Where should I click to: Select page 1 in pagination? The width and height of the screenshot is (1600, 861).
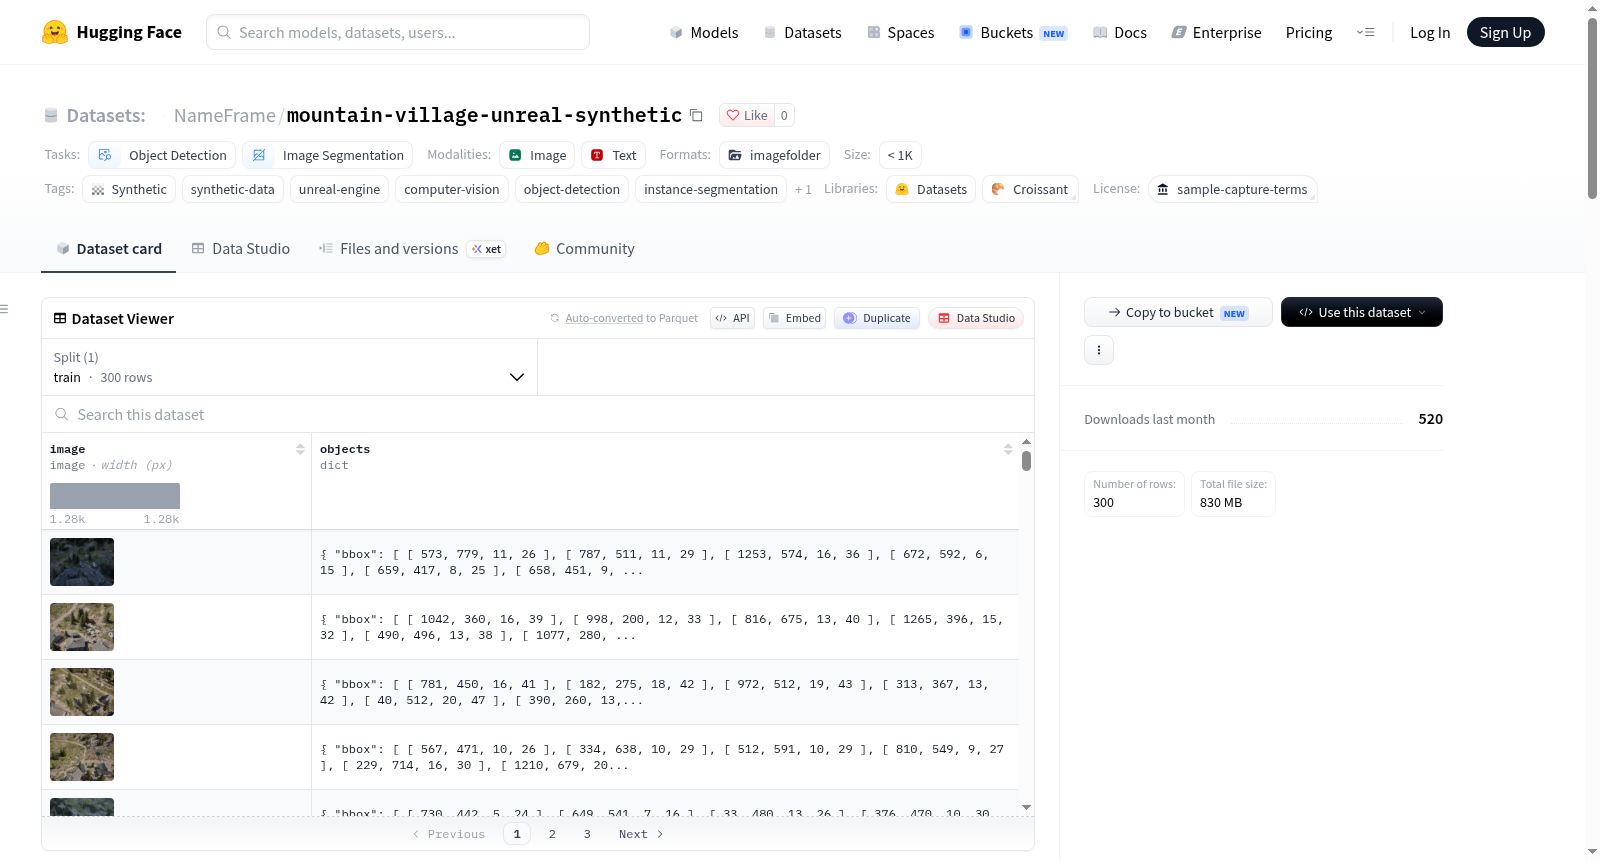[517, 834]
